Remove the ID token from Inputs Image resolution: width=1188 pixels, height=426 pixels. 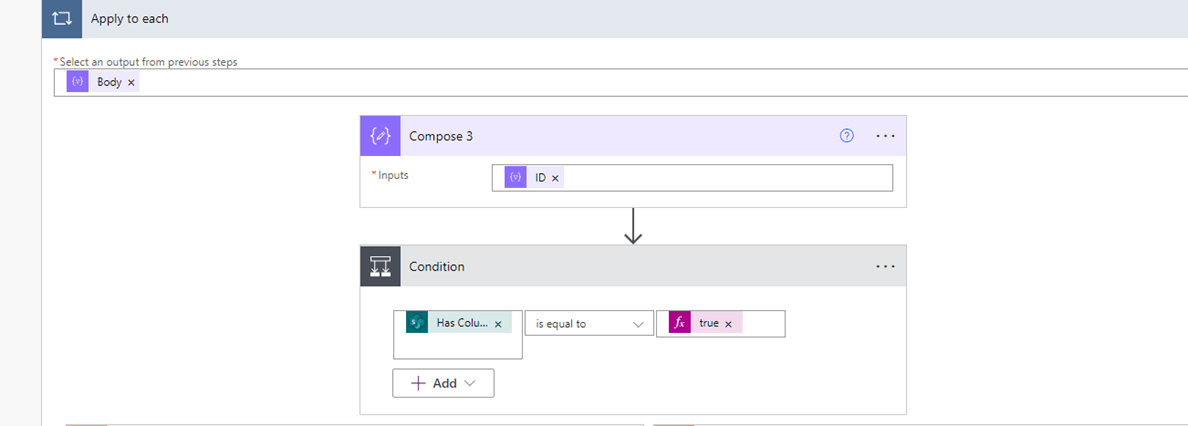(556, 178)
